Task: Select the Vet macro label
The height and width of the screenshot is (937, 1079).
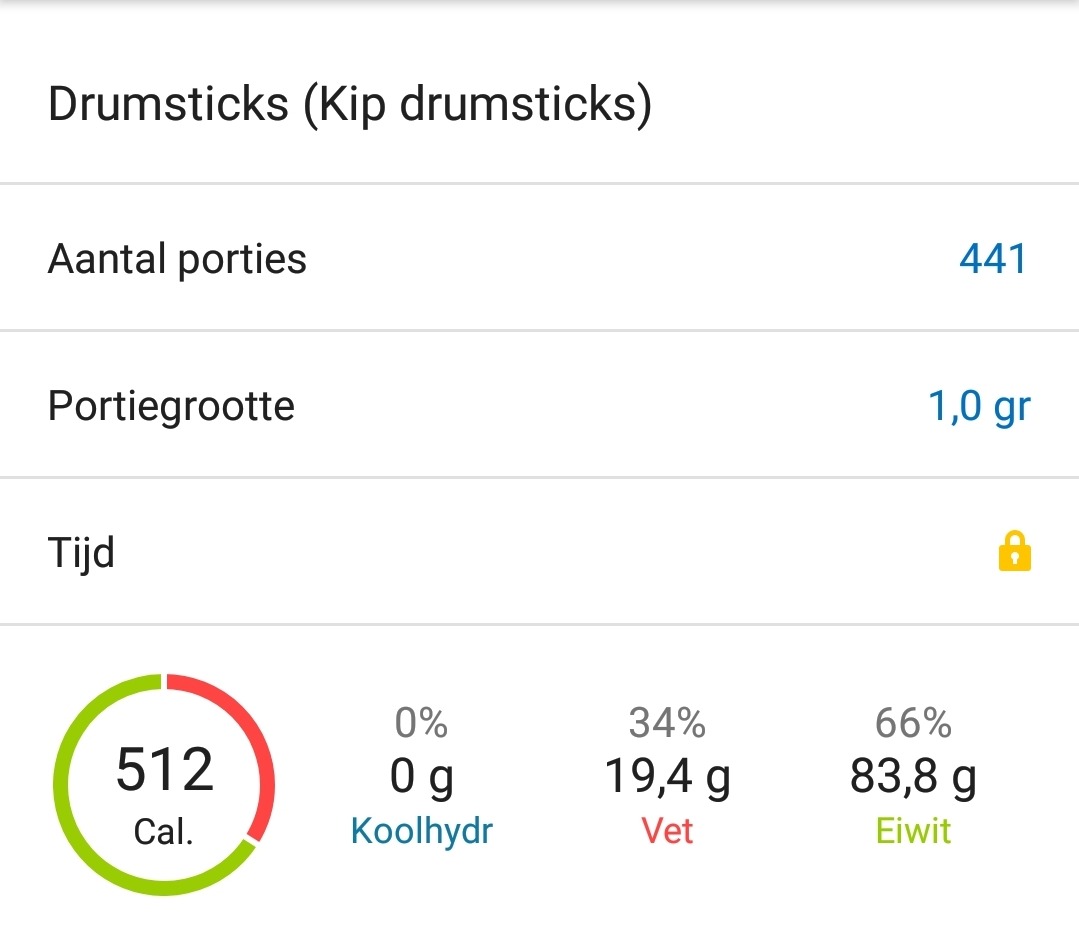Action: click(x=668, y=831)
